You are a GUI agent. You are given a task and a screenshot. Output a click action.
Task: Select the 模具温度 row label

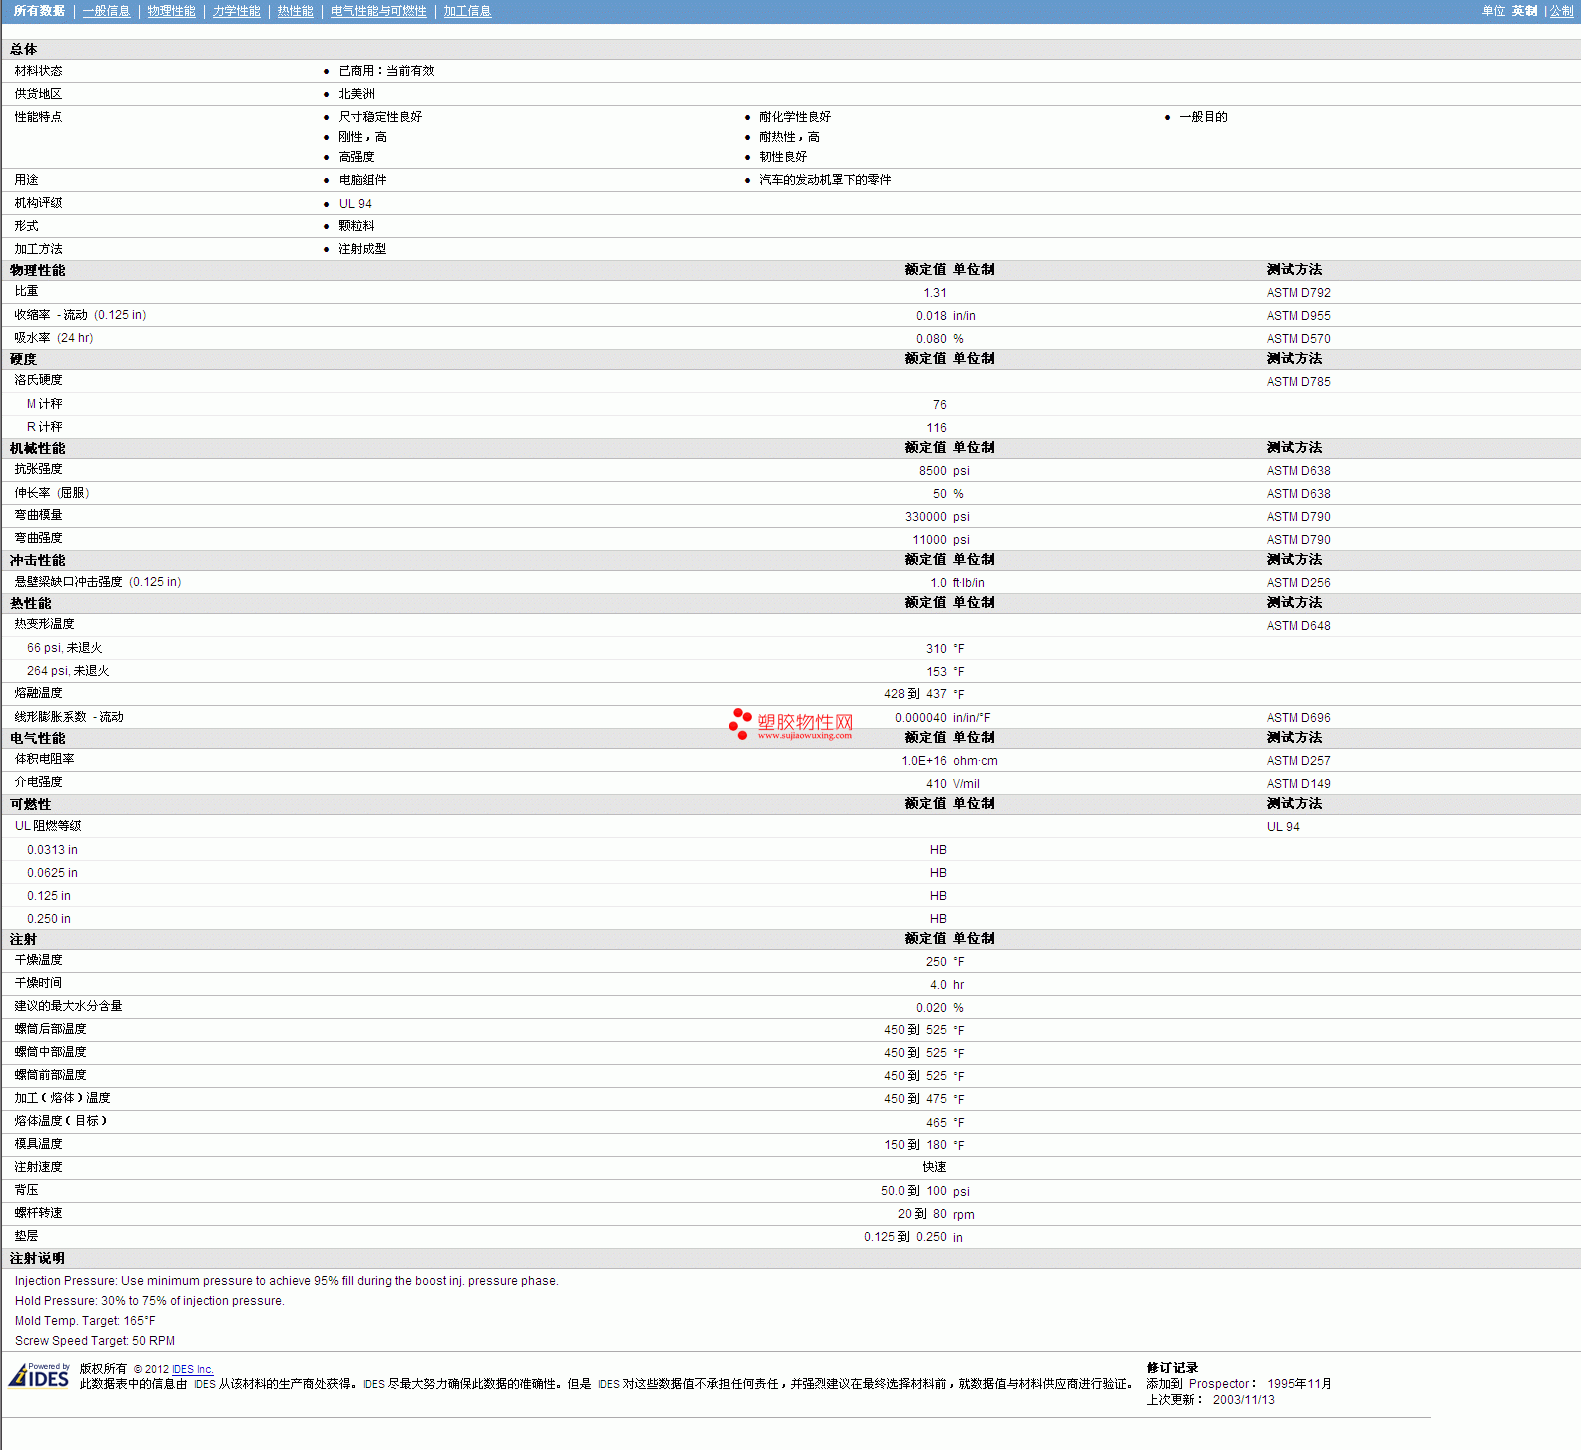tap(38, 1144)
